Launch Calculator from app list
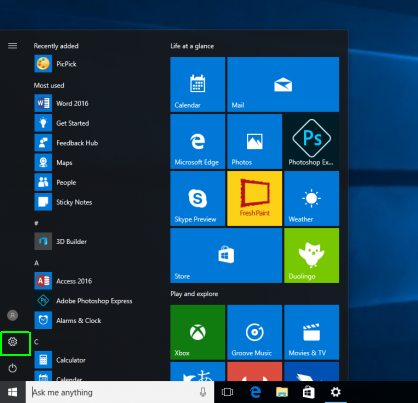Screen dimensions: 418x403 click(60, 360)
